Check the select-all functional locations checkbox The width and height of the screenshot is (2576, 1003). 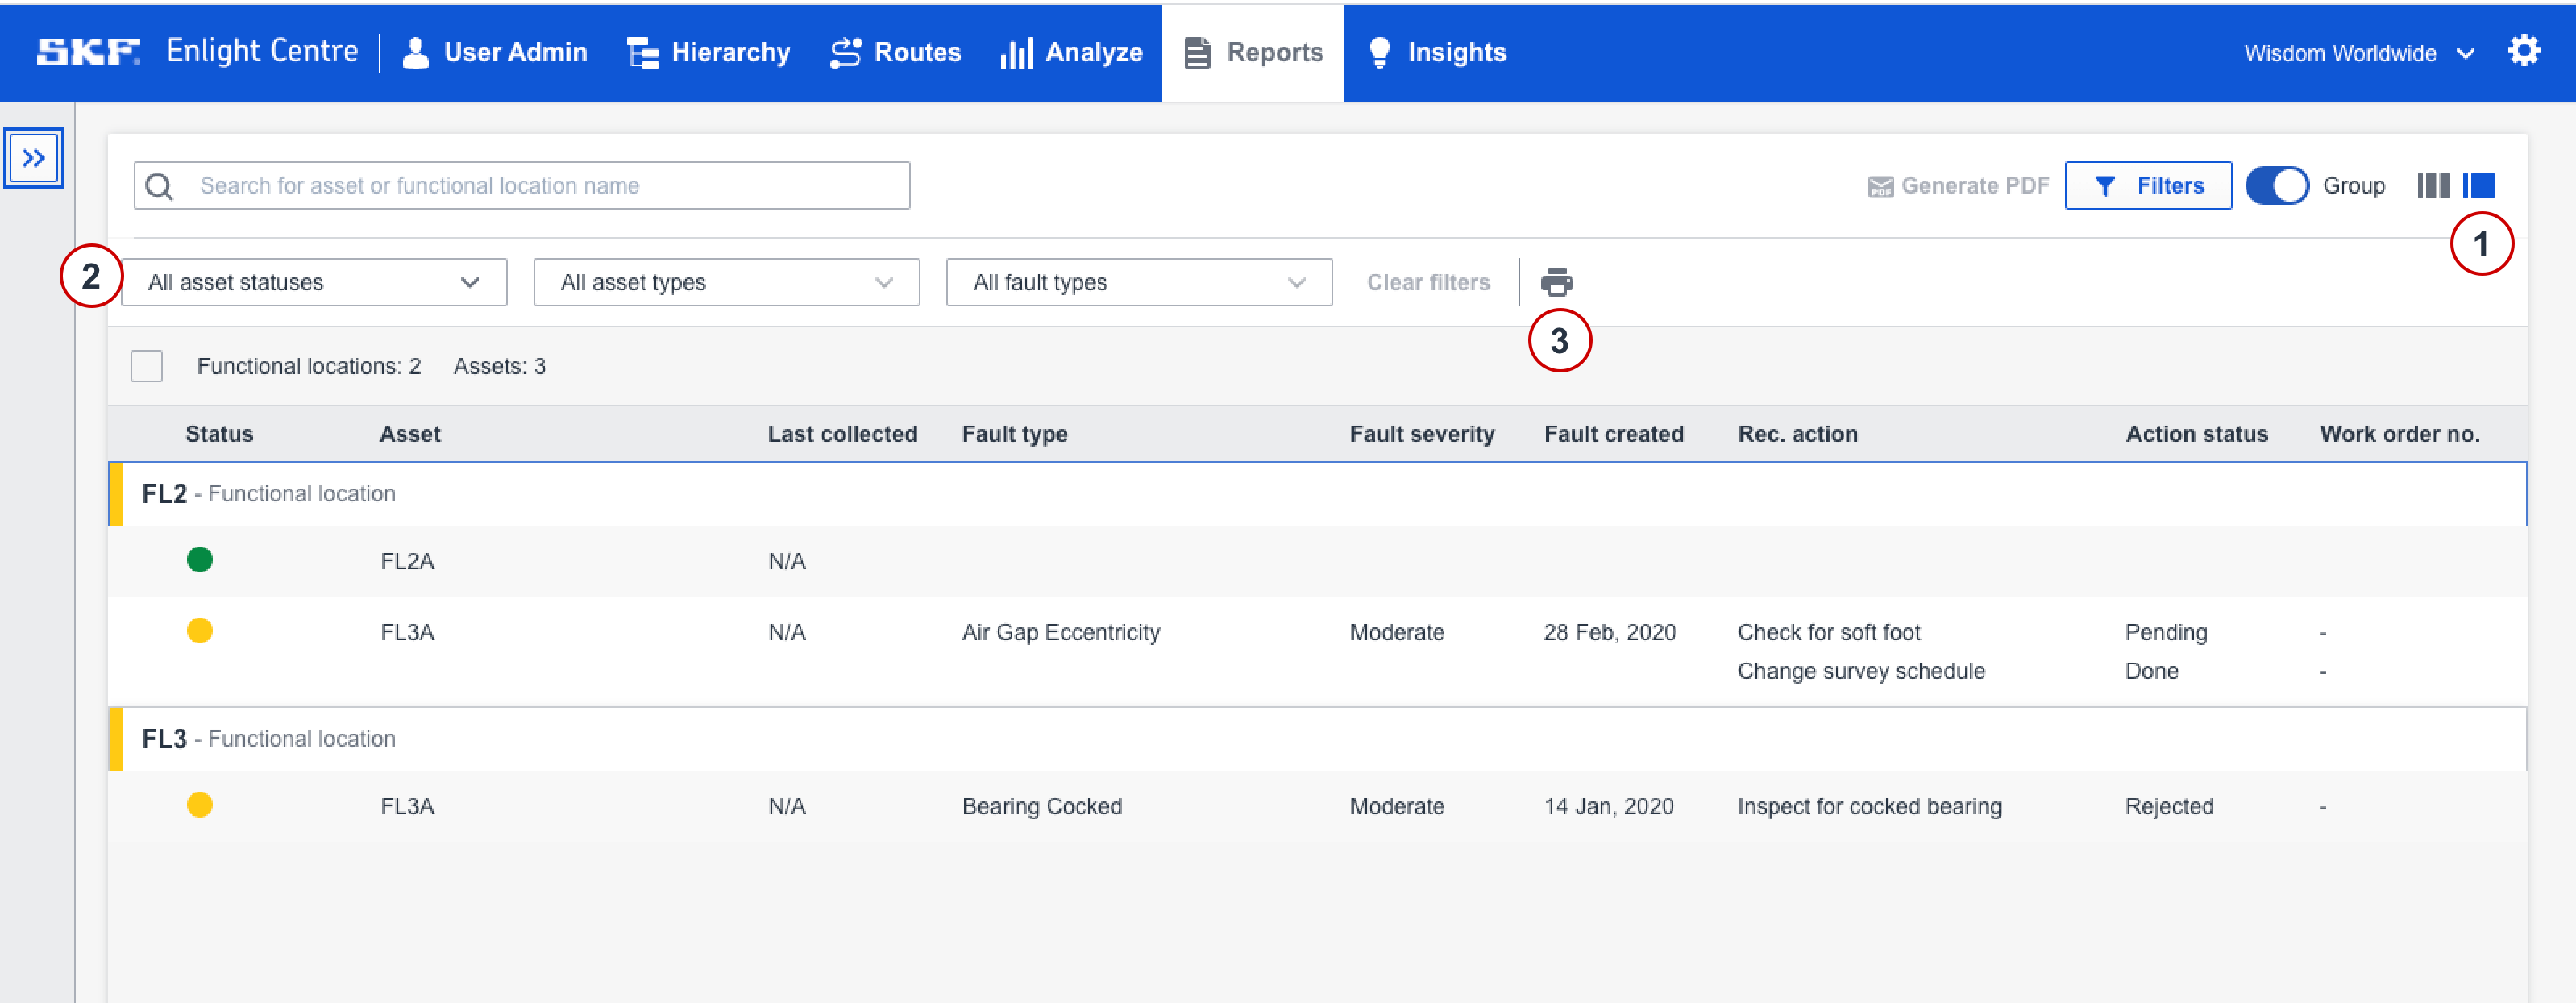(x=147, y=366)
